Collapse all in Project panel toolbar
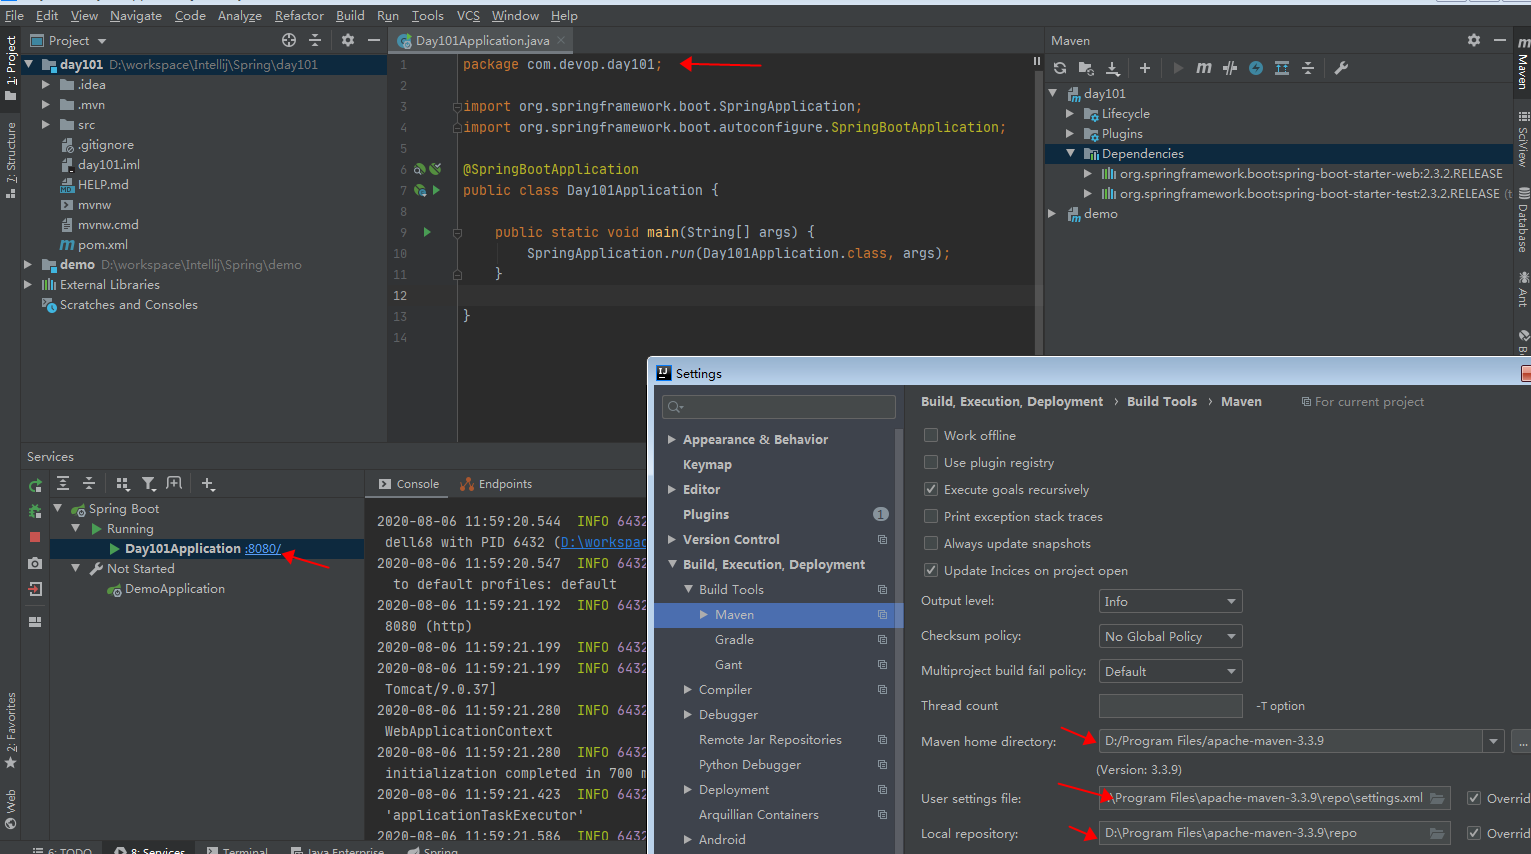 pyautogui.click(x=315, y=40)
